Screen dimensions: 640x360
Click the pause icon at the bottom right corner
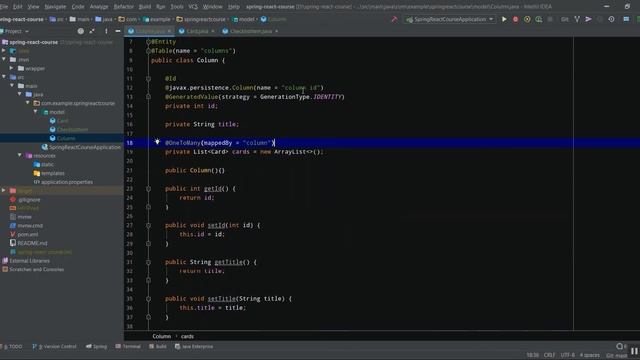coord(634,351)
